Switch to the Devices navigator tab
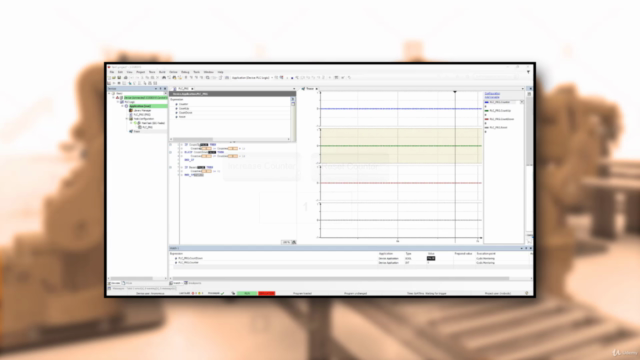 (x=115, y=283)
